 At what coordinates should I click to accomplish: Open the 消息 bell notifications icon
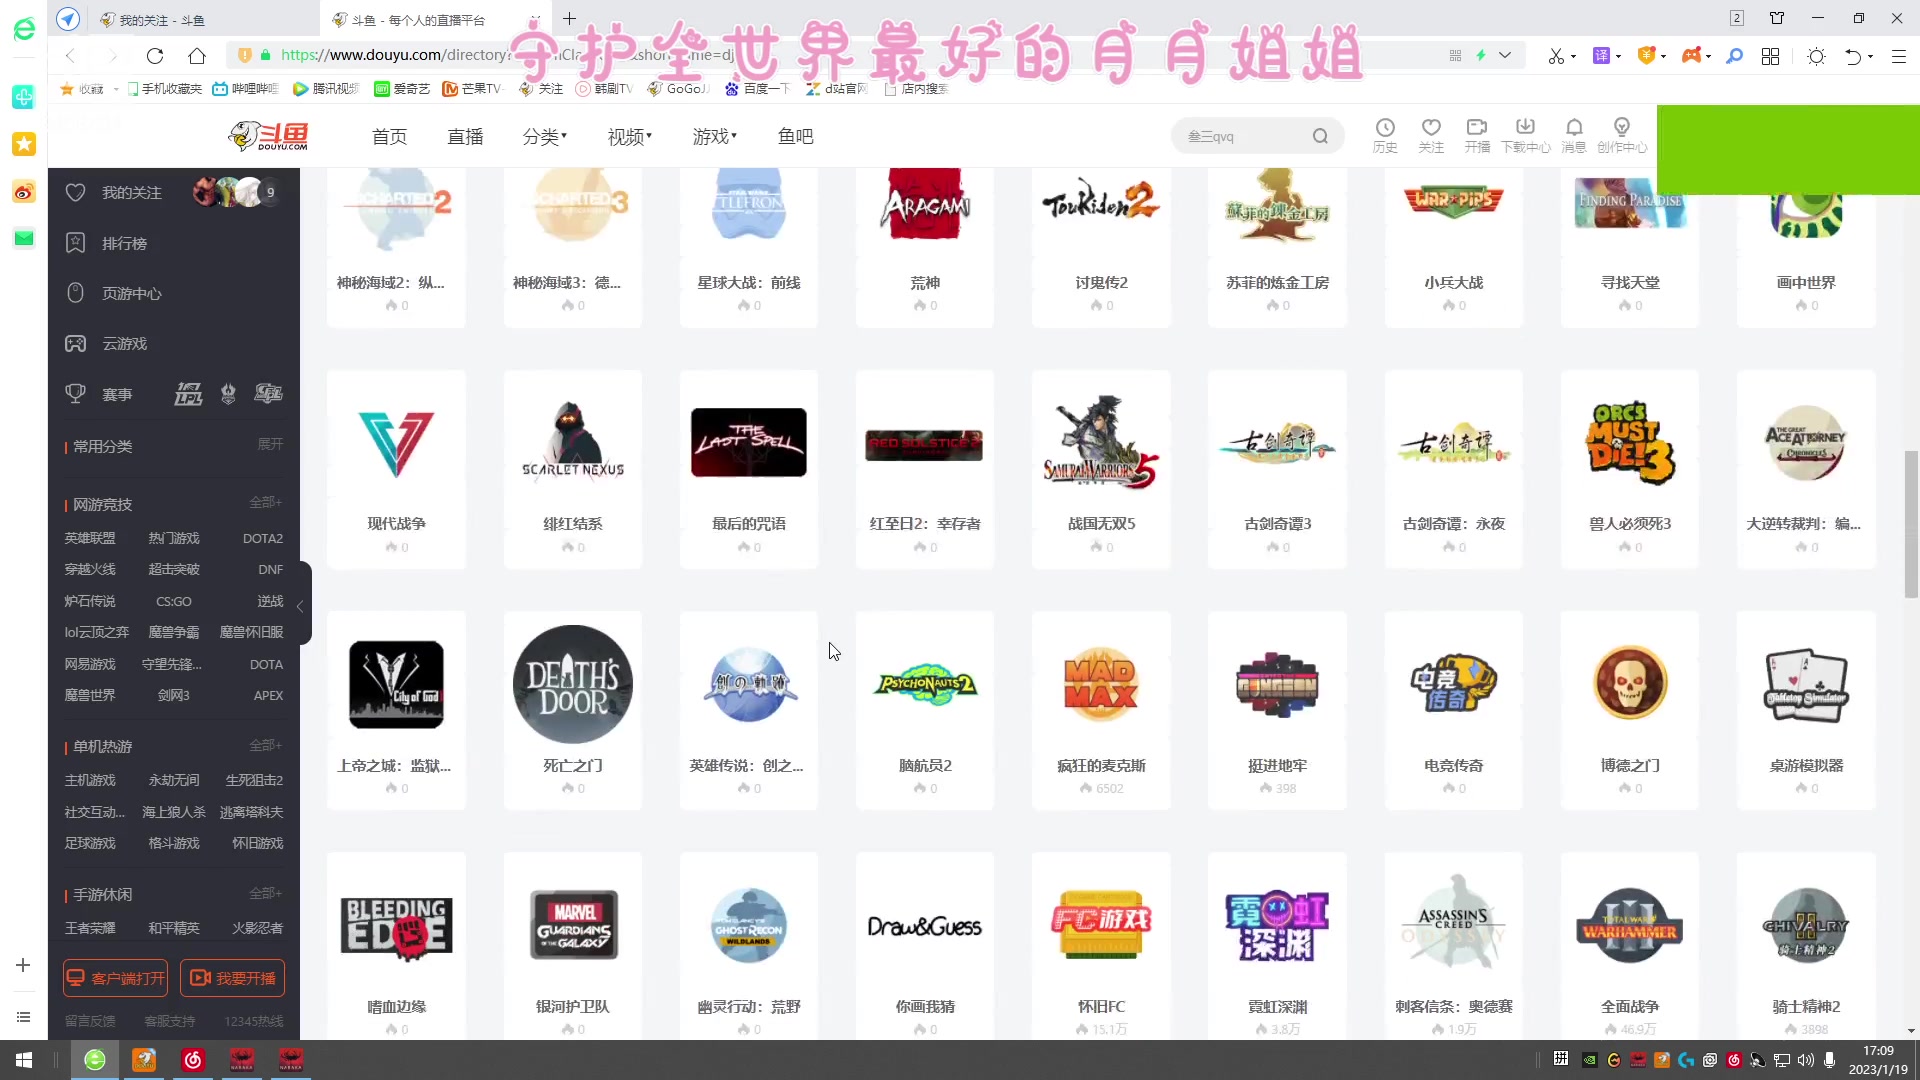(1574, 135)
